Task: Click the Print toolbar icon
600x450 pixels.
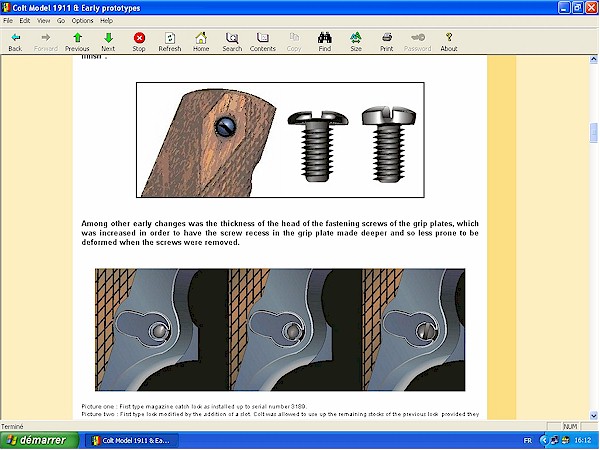Action: (x=387, y=38)
